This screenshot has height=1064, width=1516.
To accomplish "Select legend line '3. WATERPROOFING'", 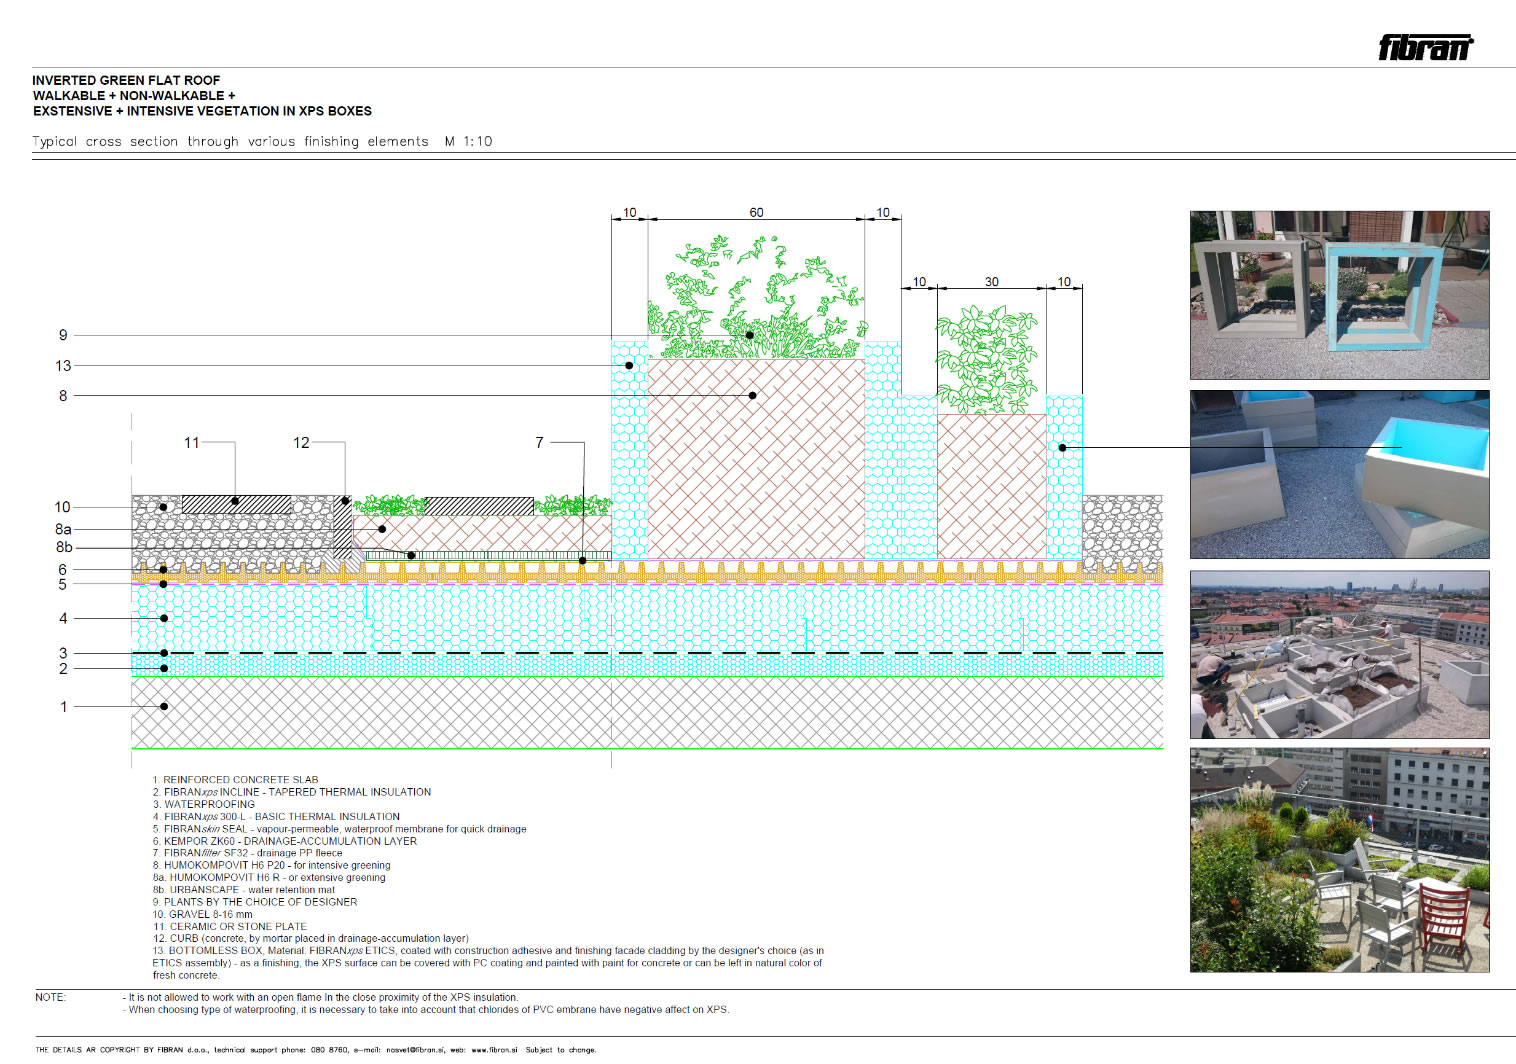I will tap(204, 804).
